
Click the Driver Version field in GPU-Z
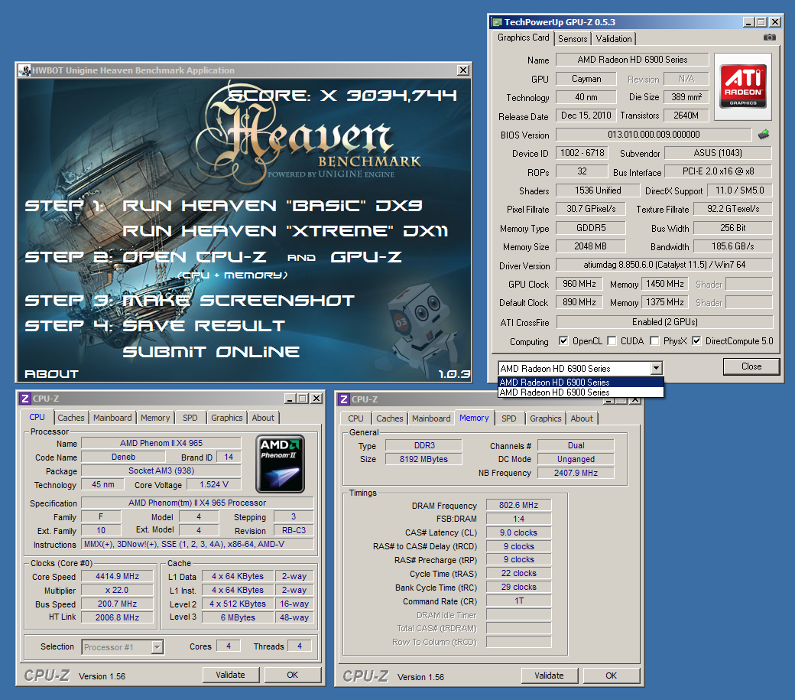pyautogui.click(x=664, y=265)
